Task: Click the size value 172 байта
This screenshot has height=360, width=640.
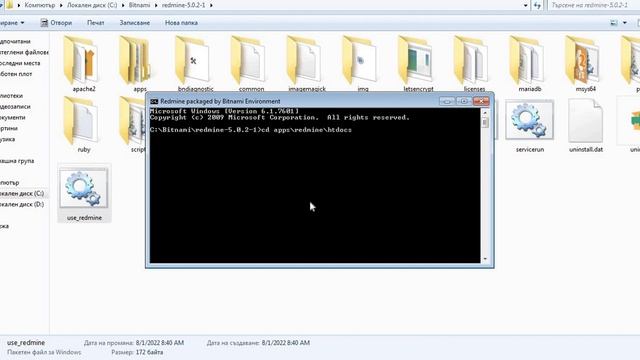Action: [x=149, y=352]
